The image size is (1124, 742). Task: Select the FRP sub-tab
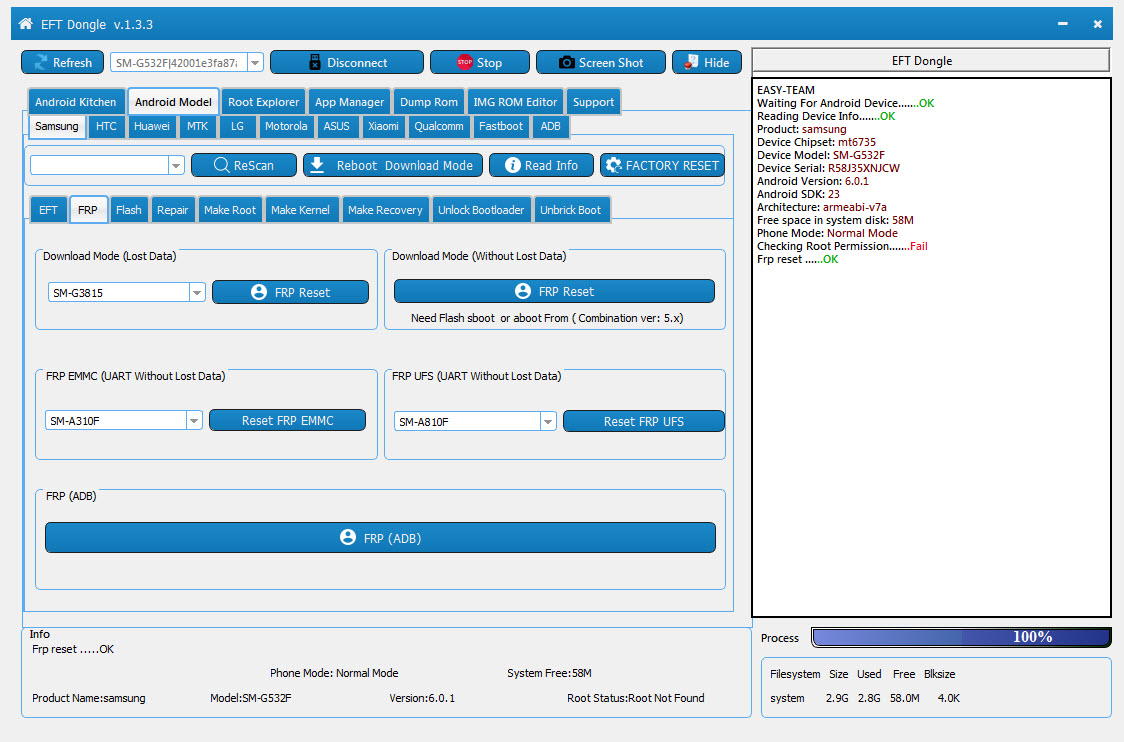[x=87, y=210]
